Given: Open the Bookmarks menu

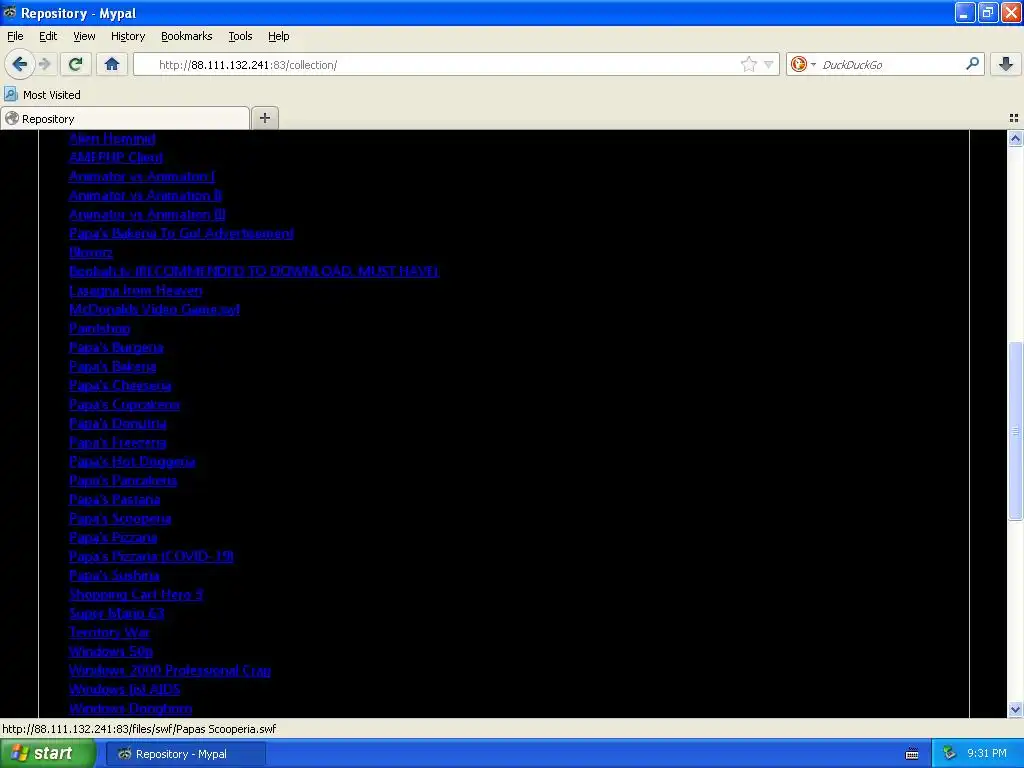Looking at the screenshot, I should (x=187, y=36).
